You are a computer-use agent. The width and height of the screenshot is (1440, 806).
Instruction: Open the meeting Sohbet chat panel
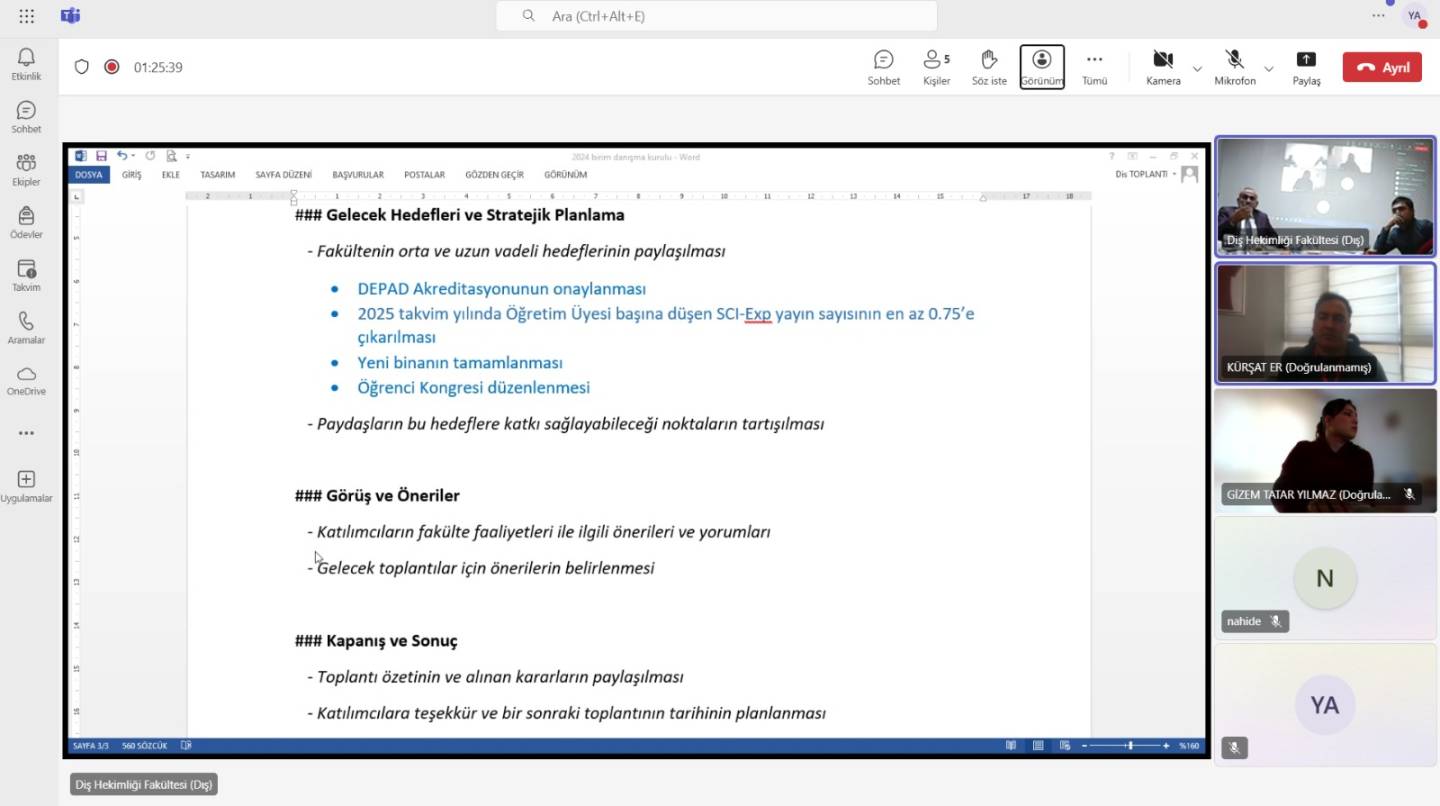pyautogui.click(x=884, y=67)
